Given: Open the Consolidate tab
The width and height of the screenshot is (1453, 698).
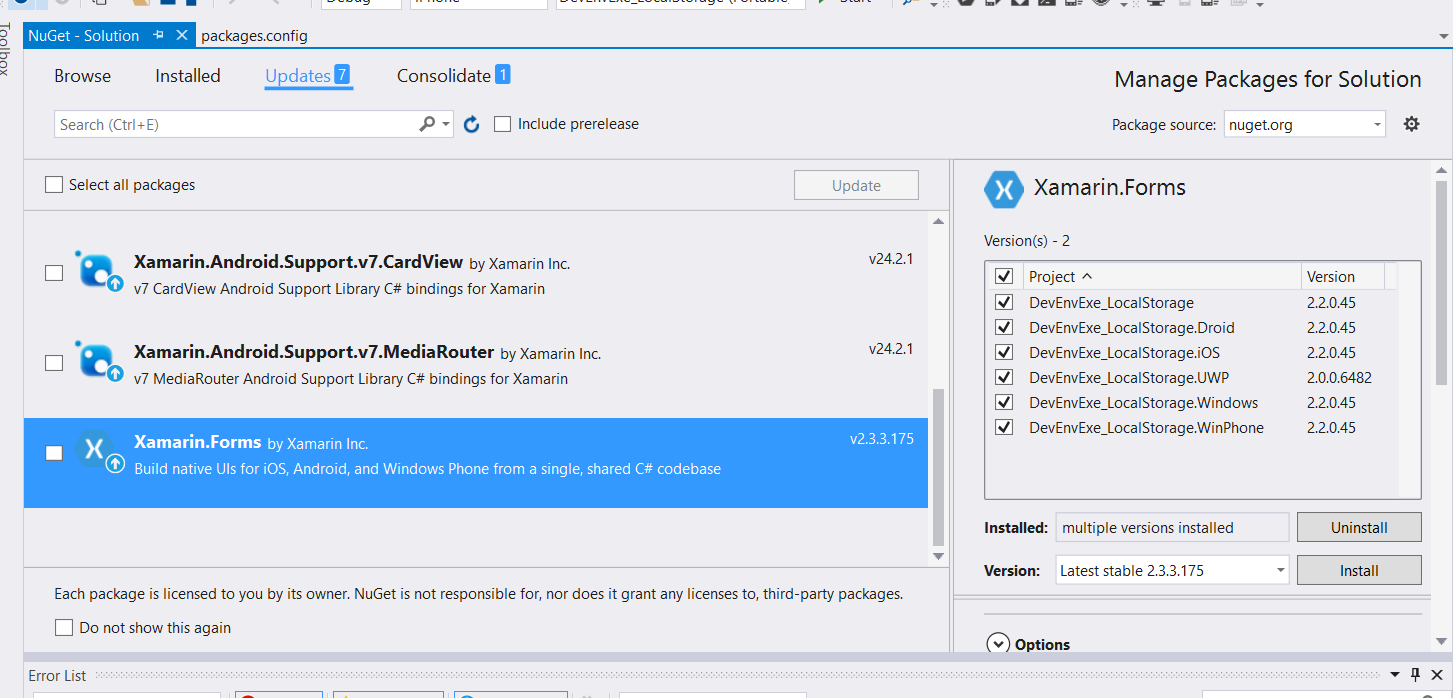Looking at the screenshot, I should coord(454,76).
